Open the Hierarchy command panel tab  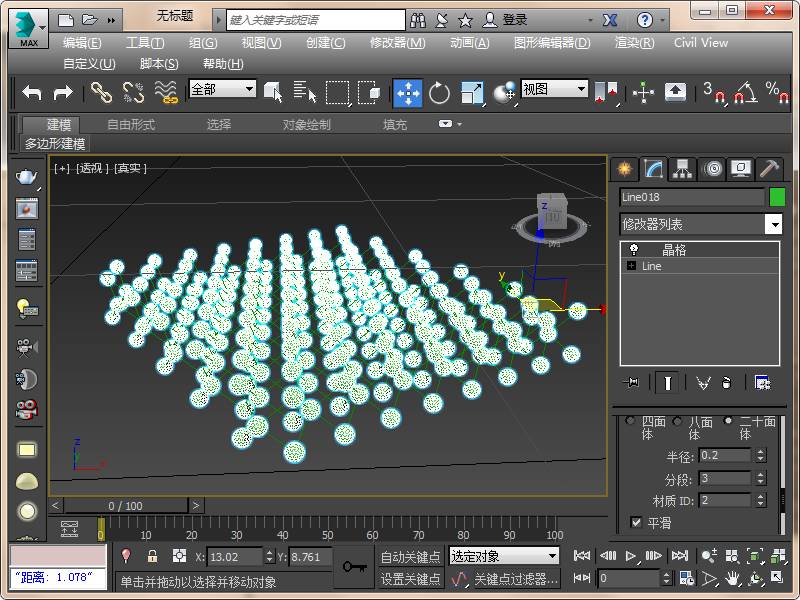(682, 168)
